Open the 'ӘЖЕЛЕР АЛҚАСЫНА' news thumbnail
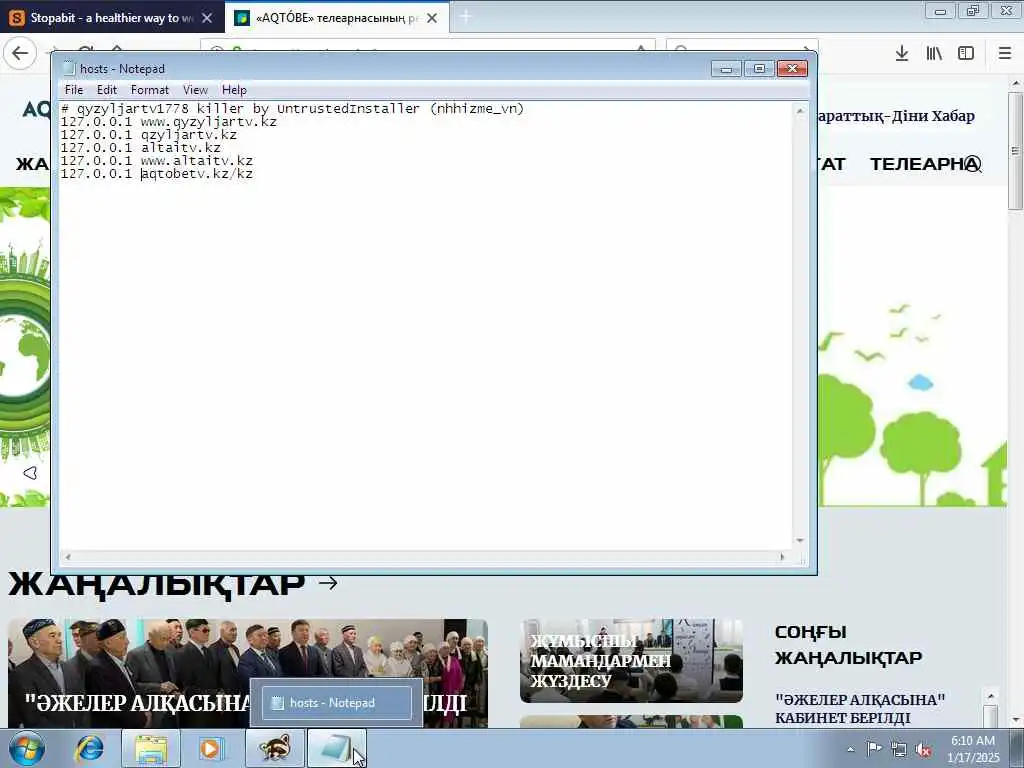 click(248, 673)
